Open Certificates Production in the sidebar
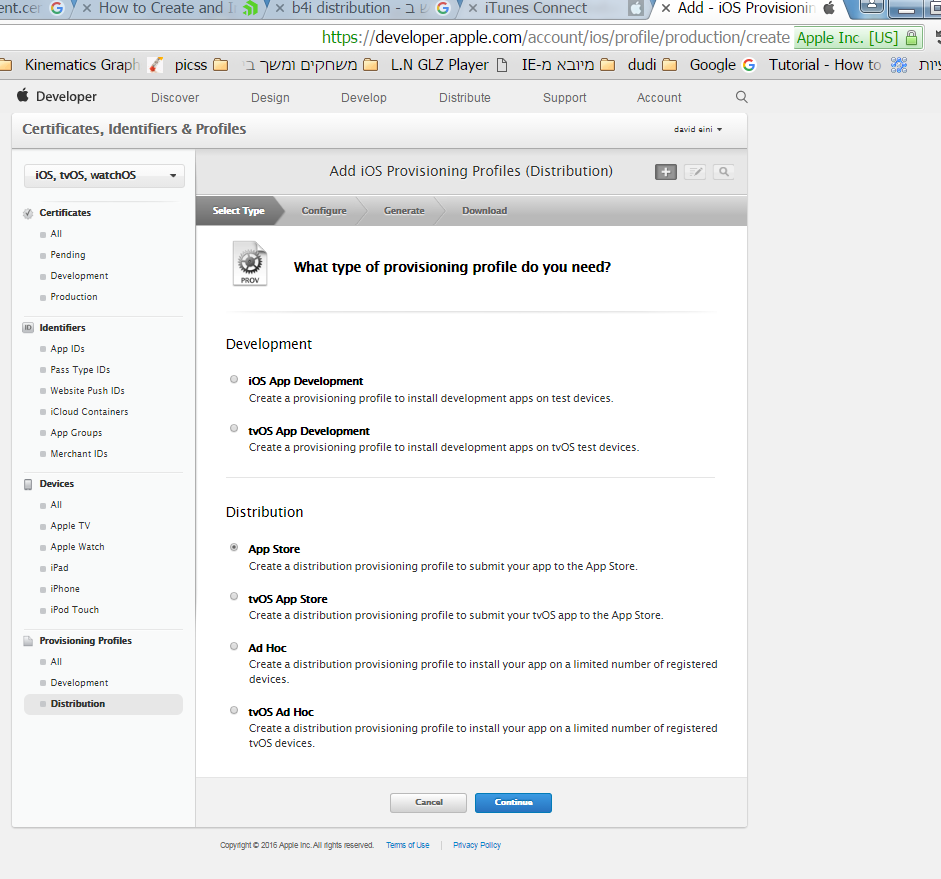 [x=74, y=297]
